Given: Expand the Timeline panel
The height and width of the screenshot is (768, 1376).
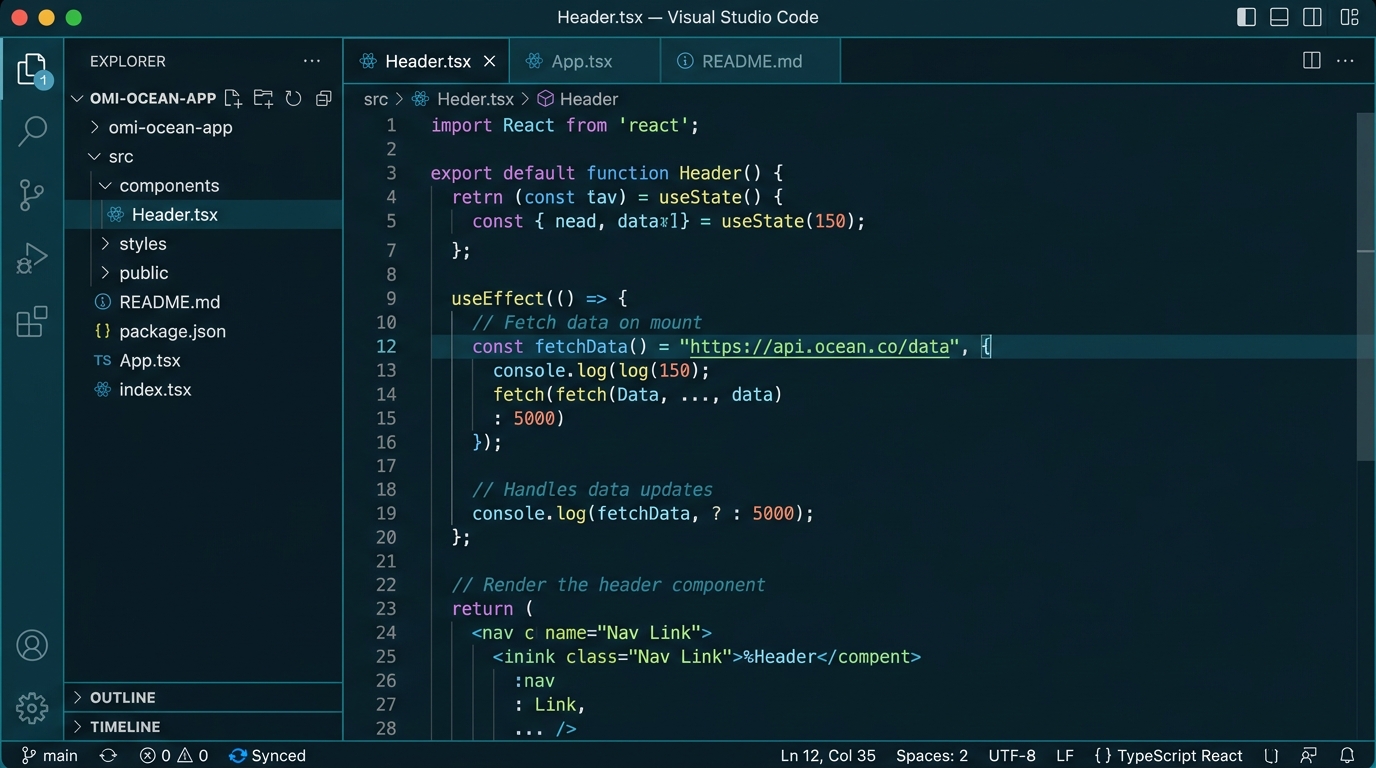Looking at the screenshot, I should [x=204, y=726].
